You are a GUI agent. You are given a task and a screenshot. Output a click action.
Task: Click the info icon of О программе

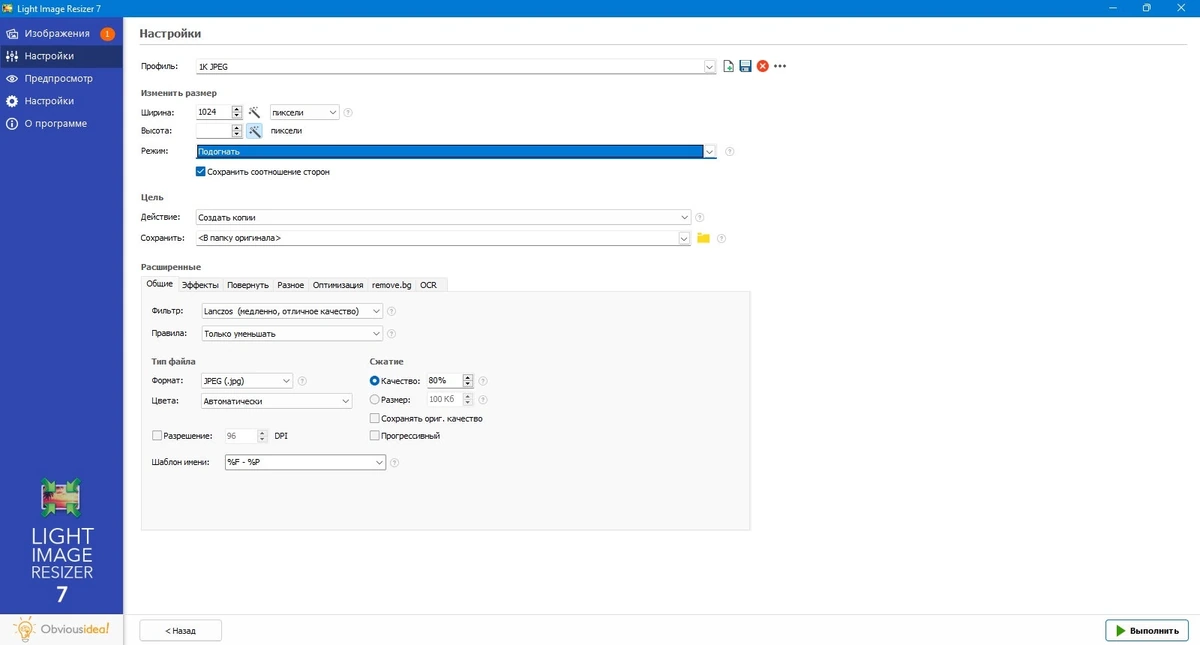point(12,124)
